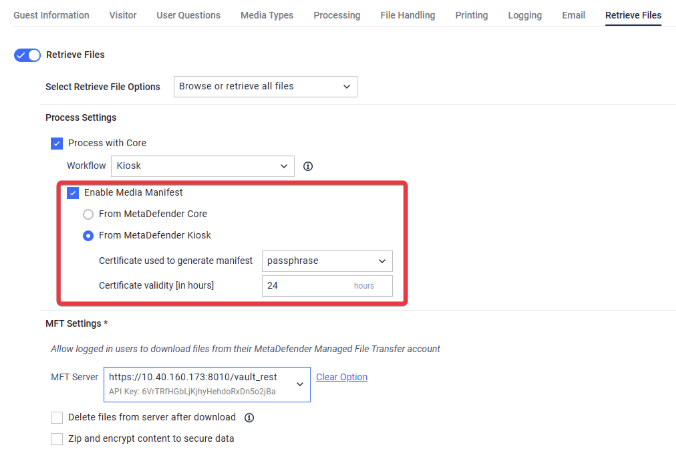676x457 pixels.
Task: Enable Delete files from server after download
Action: click(57, 417)
